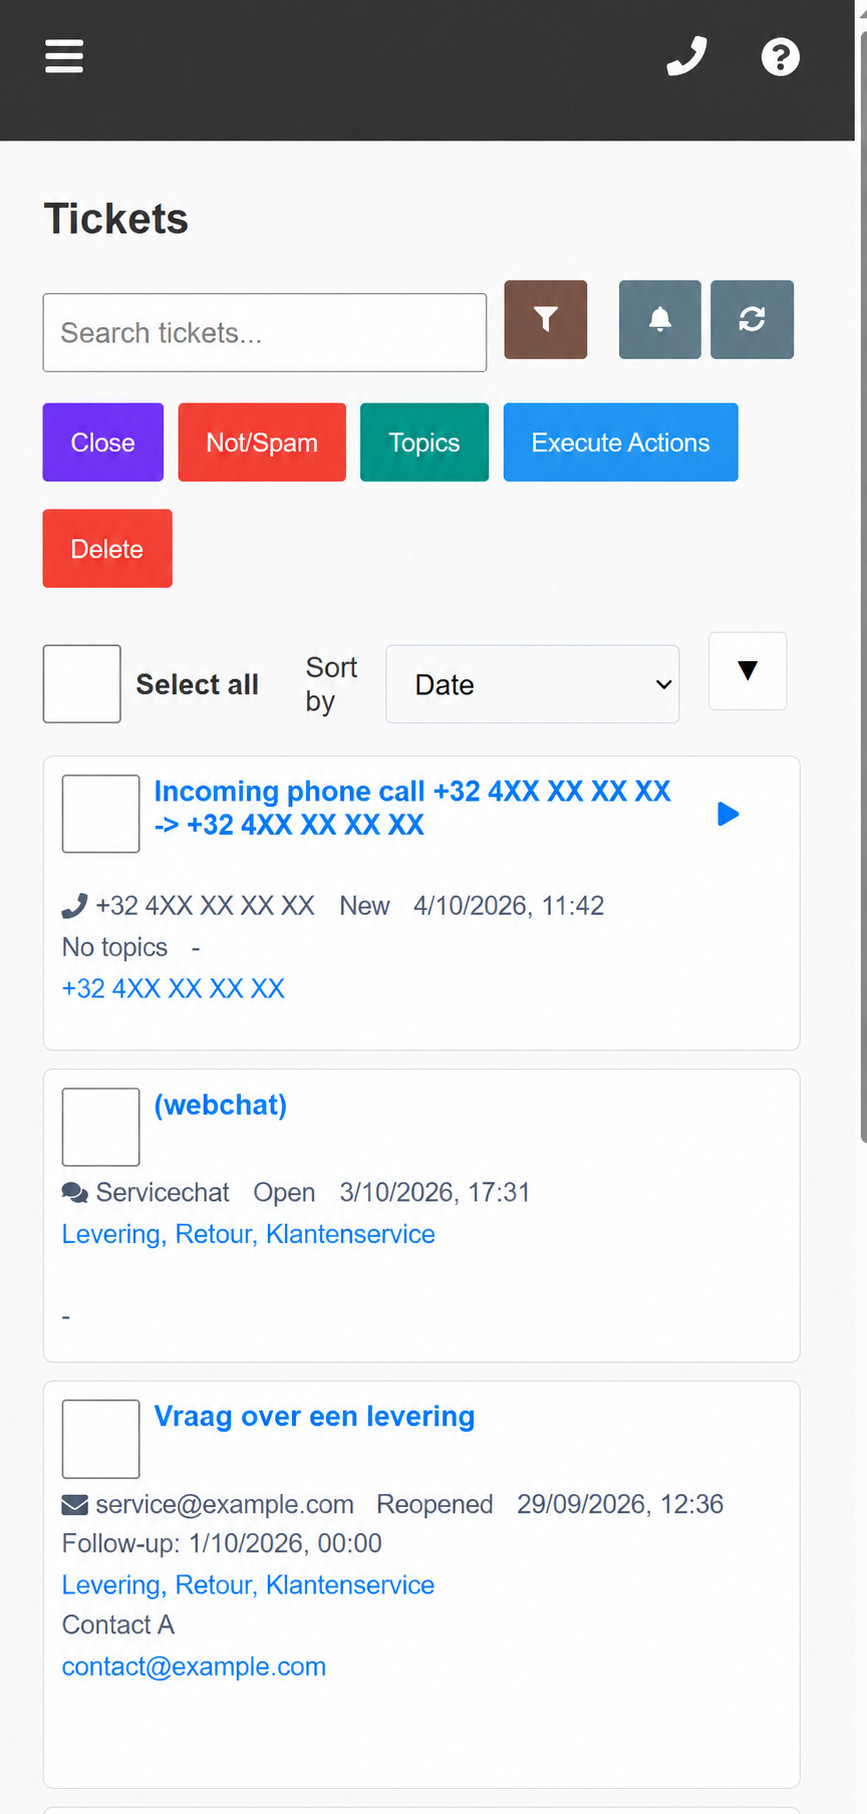Viewport: 867px width, 1814px height.
Task: Click contact@example.com link
Action: 194,1667
